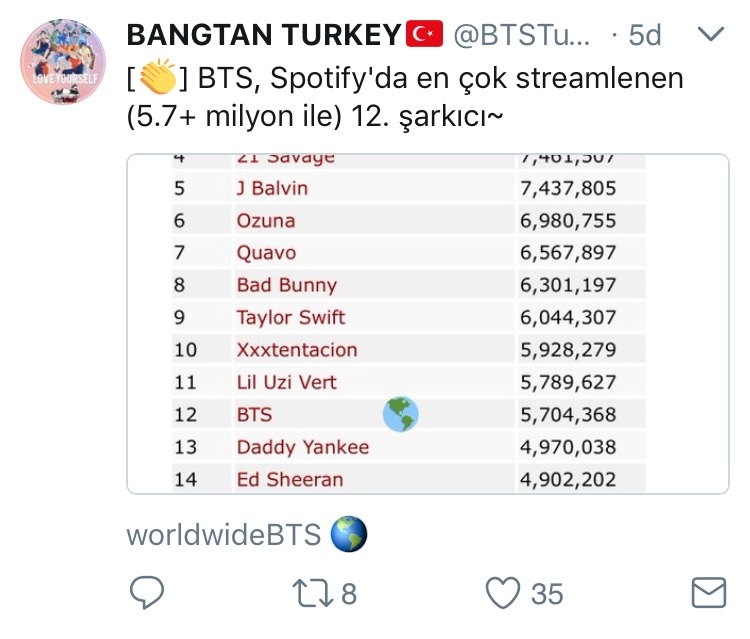Select the worldwideBTS caption text
Viewport: 750px width, 639px height.
(224, 535)
